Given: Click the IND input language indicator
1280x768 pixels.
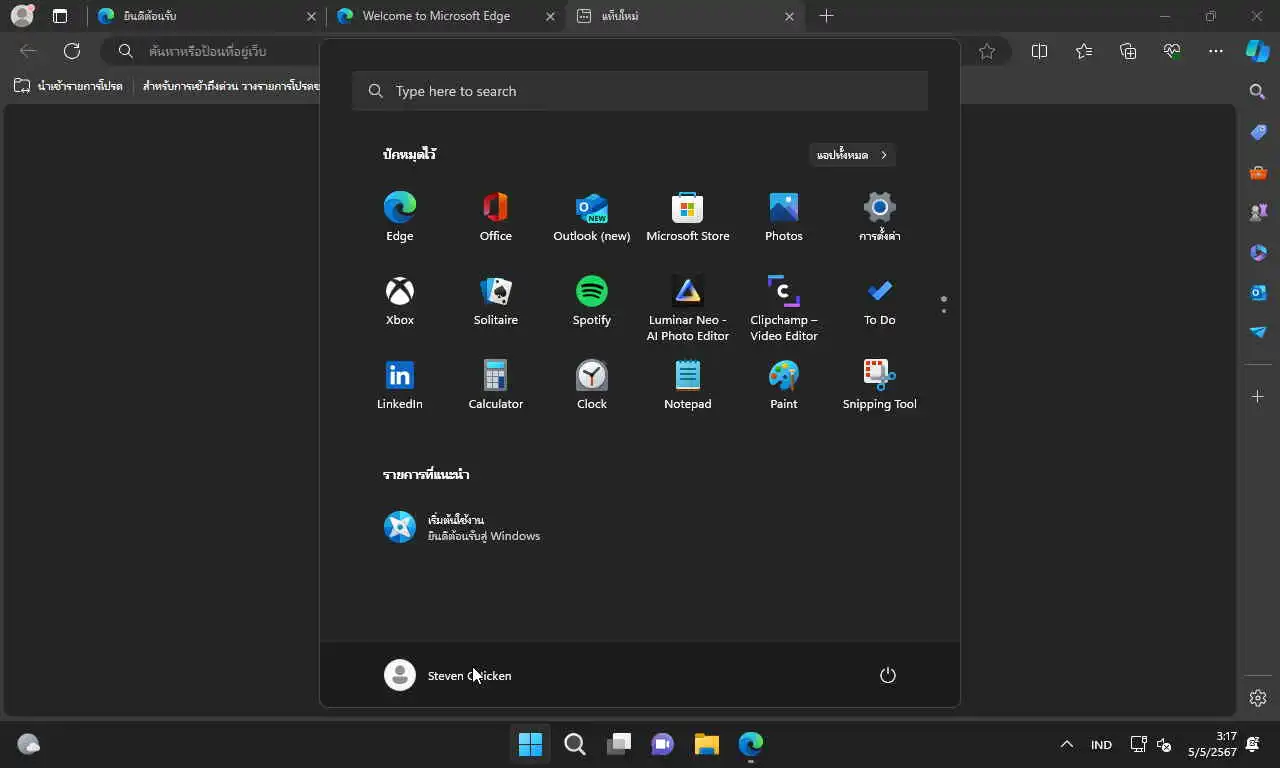Looking at the screenshot, I should (1101, 744).
